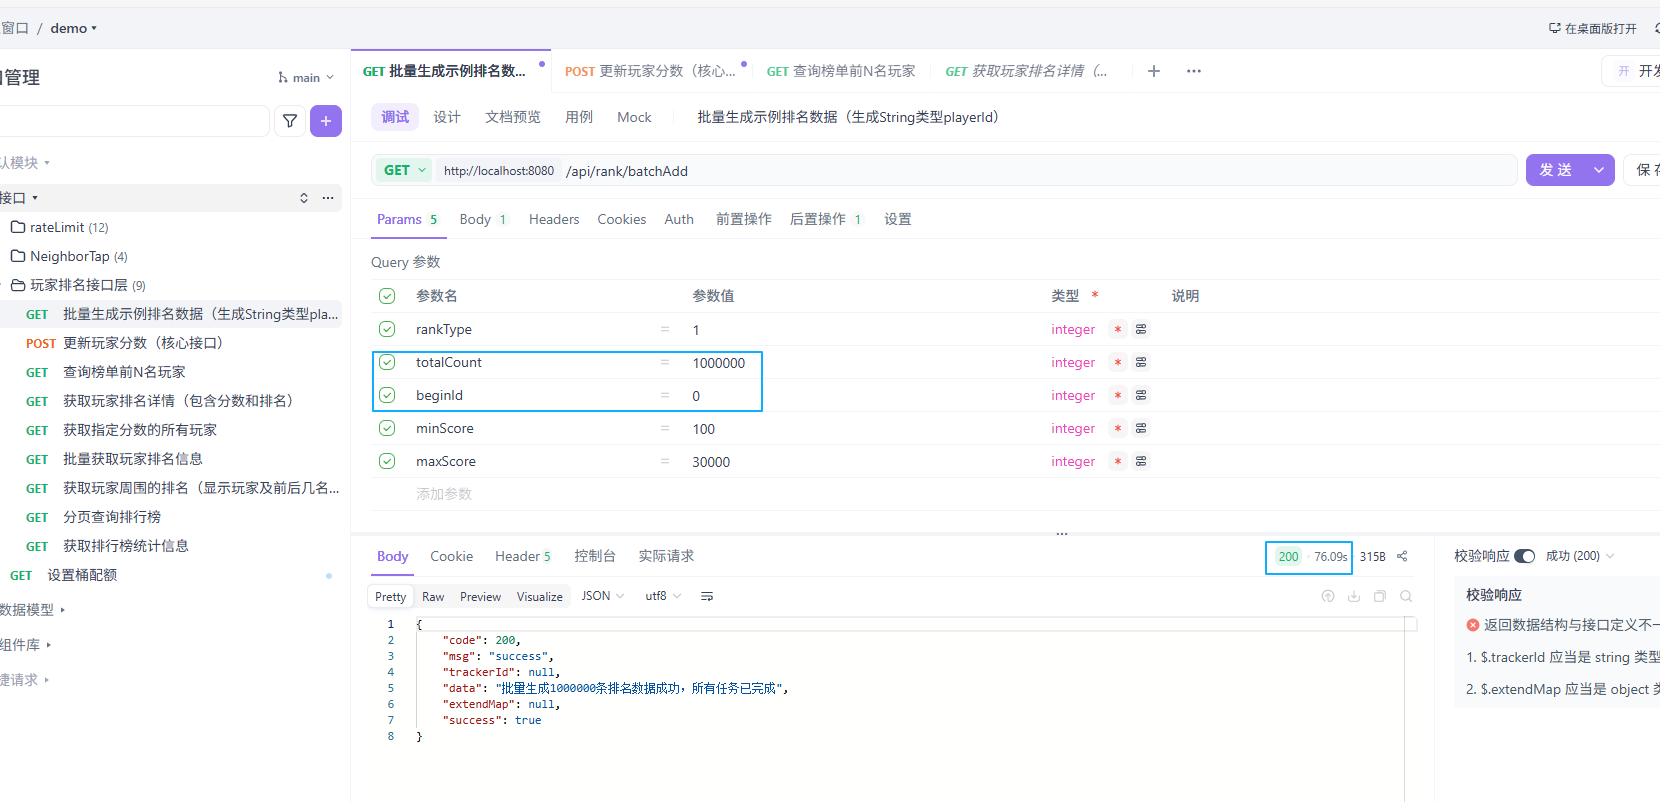The height and width of the screenshot is (802, 1660).
Task: Select the Raw response view
Action: tap(433, 596)
